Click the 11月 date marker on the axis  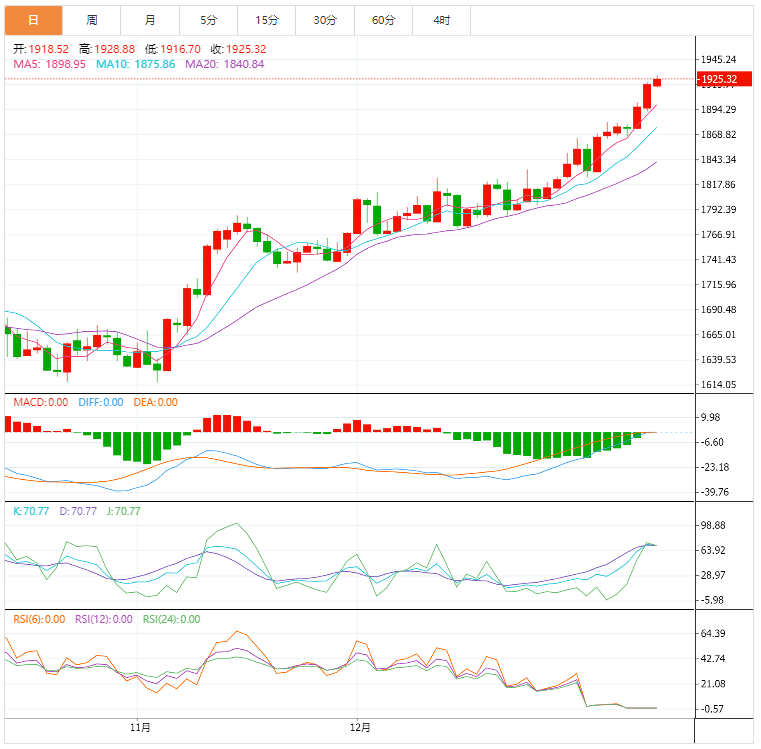tap(140, 727)
